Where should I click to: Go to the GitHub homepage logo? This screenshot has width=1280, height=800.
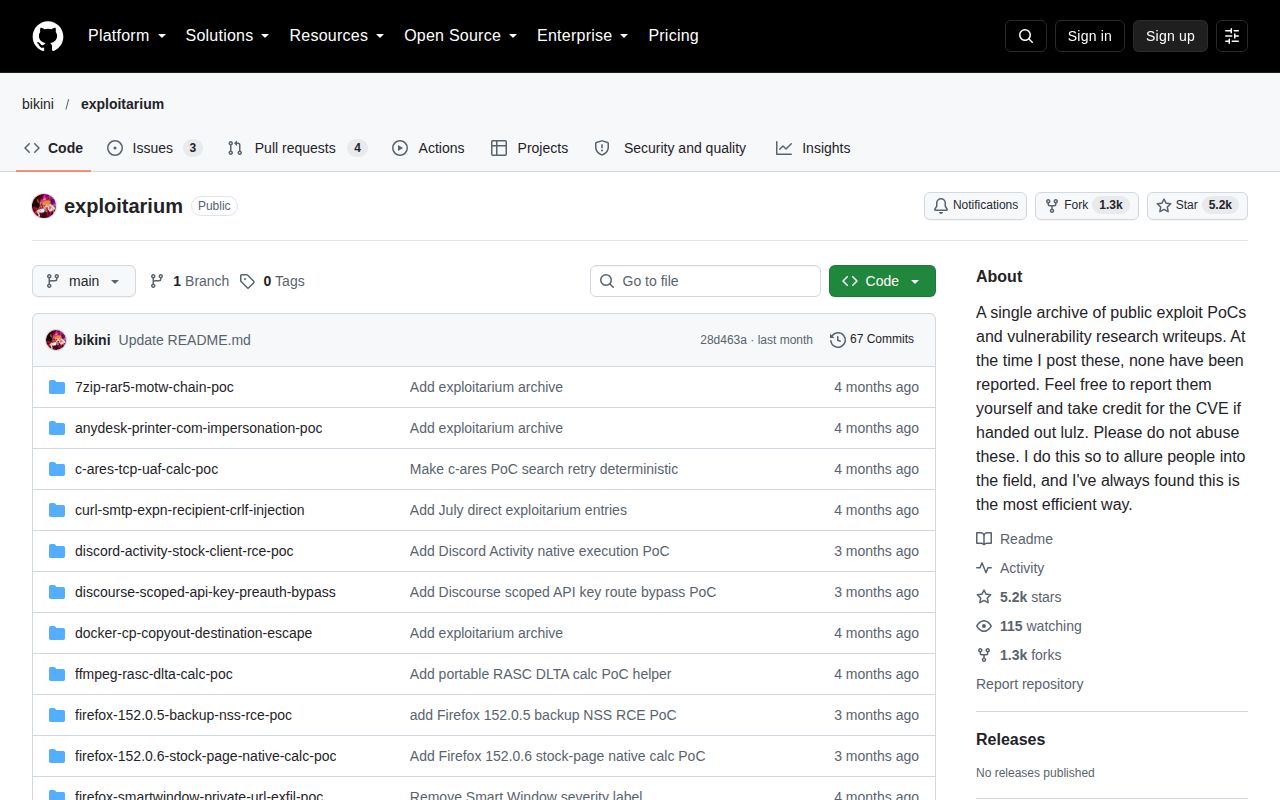point(48,36)
